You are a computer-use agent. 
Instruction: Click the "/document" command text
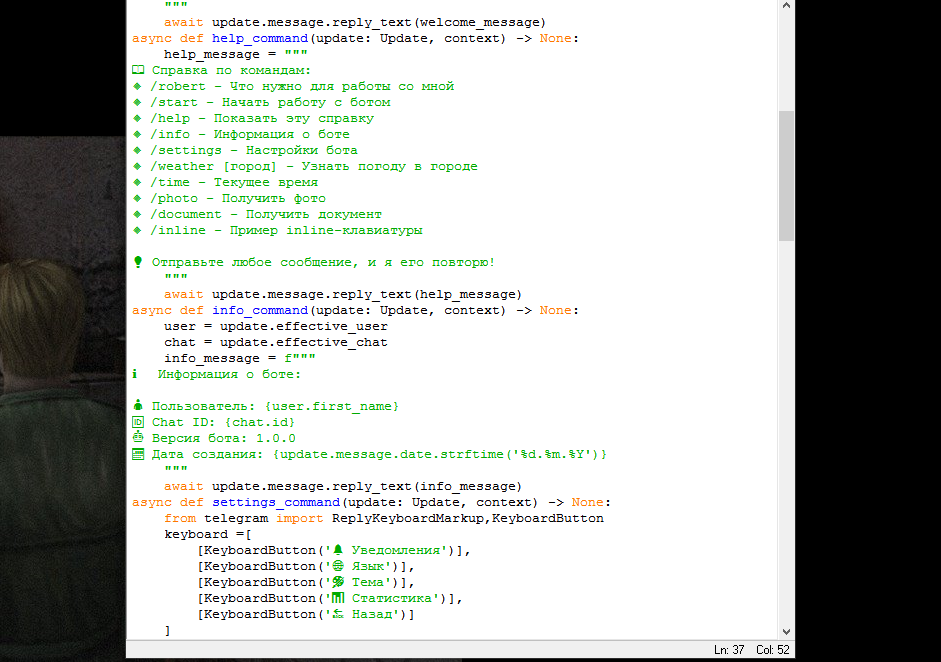point(186,214)
